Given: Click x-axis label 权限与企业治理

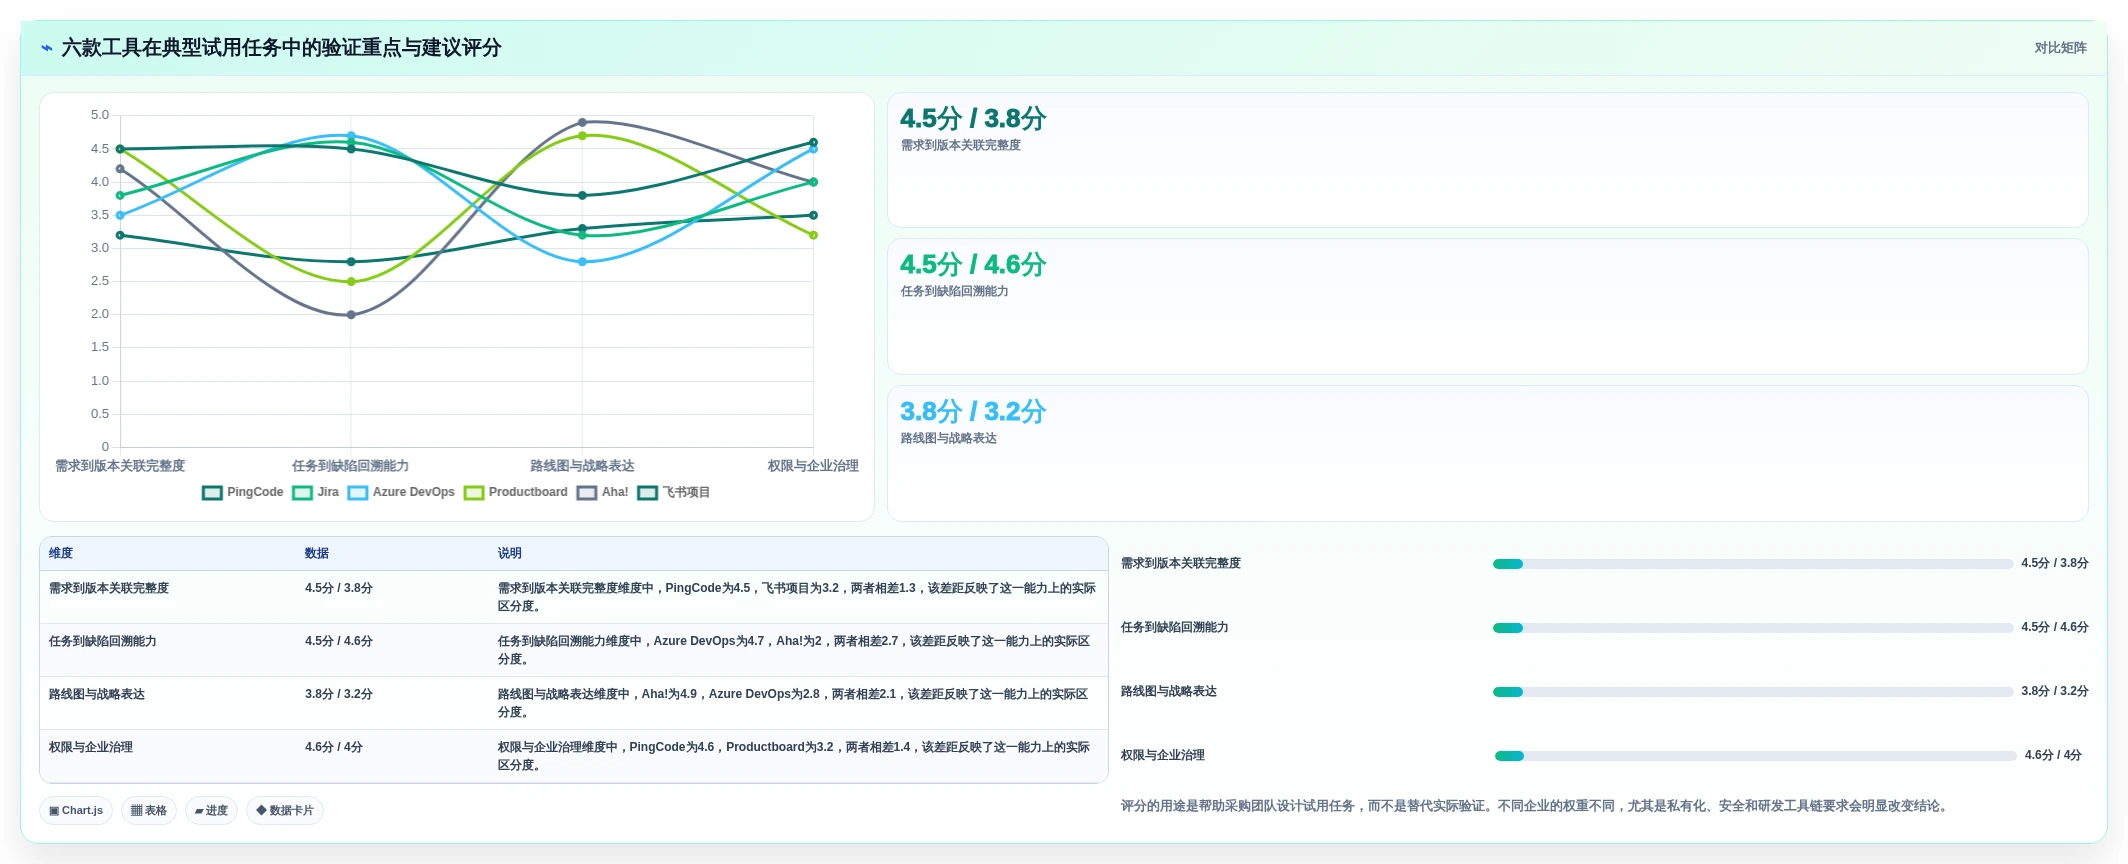Looking at the screenshot, I should pos(813,466).
